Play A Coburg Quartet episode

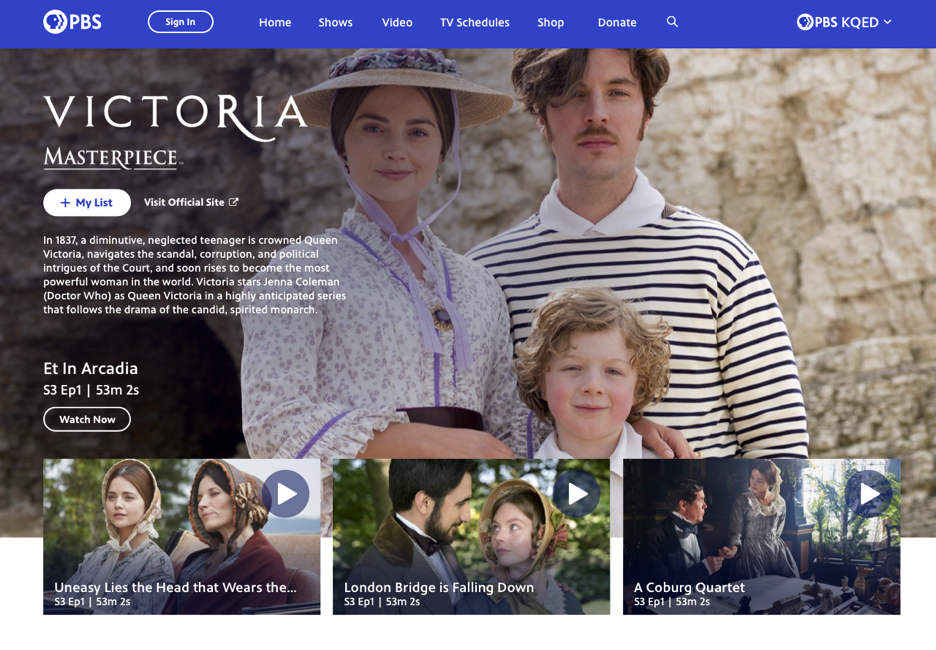tap(869, 494)
